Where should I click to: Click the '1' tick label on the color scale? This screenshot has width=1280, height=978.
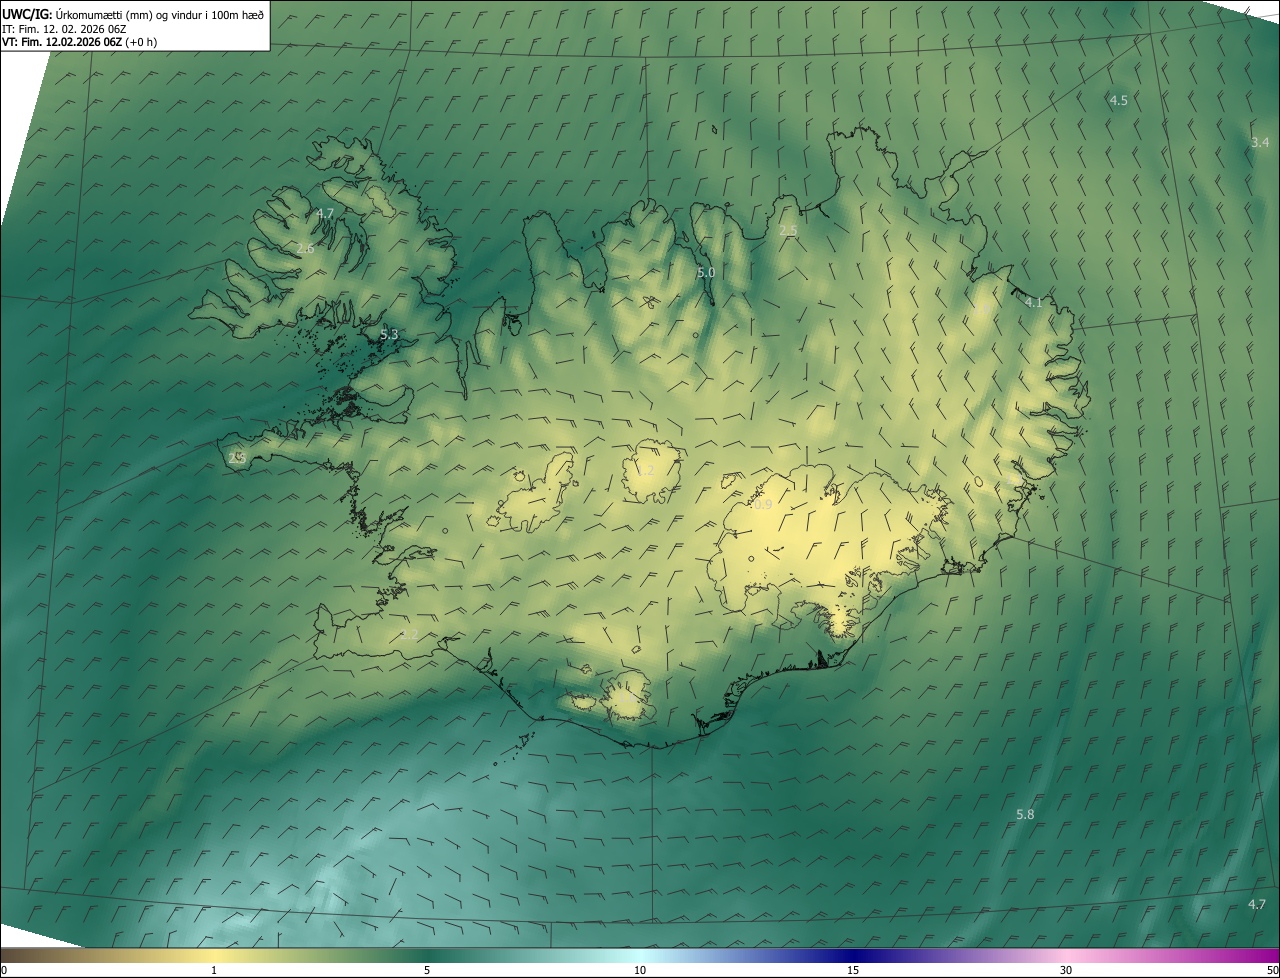pos(214,970)
